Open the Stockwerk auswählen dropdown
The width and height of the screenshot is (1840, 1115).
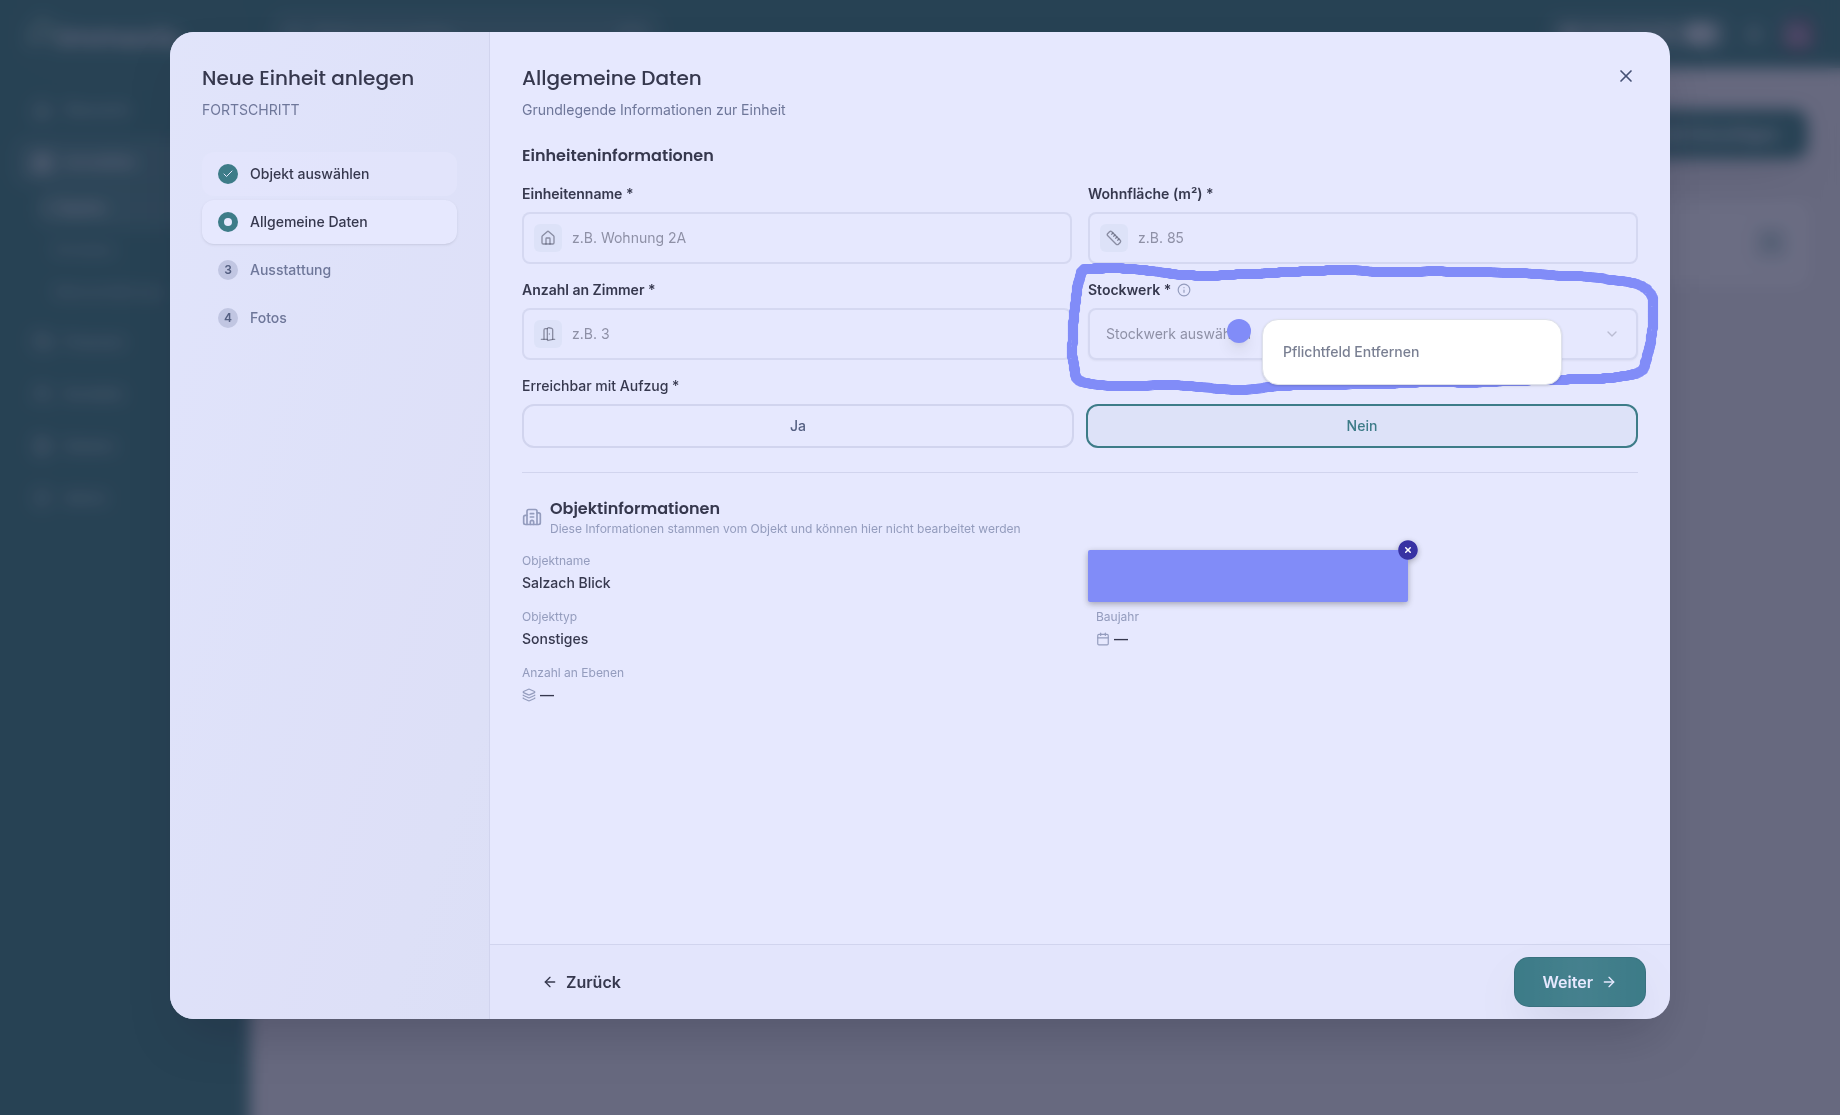tap(1160, 334)
